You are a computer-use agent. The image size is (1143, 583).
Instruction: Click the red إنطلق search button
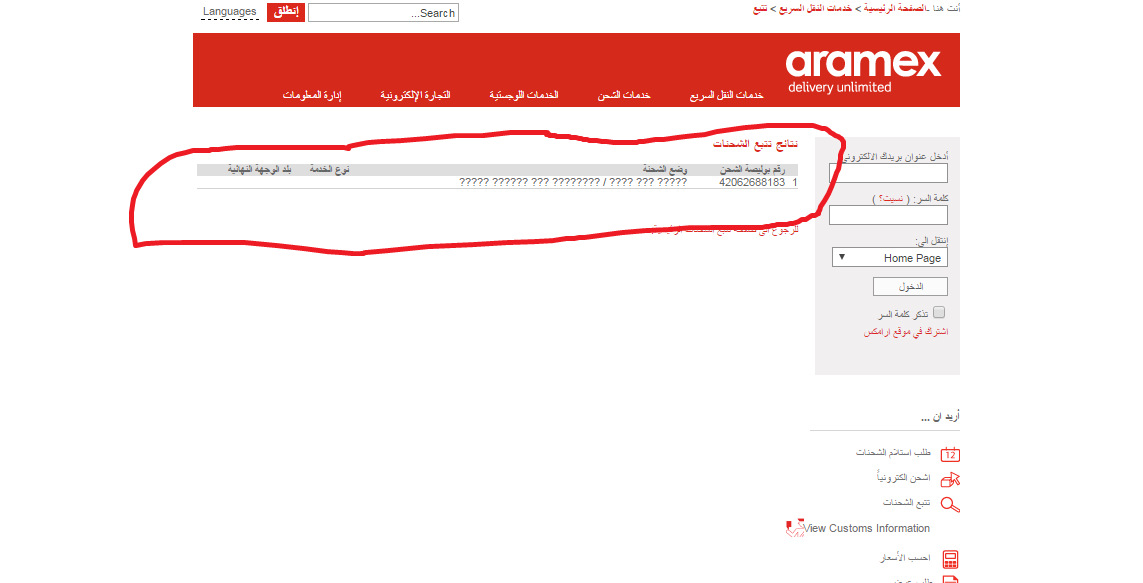tap(286, 12)
